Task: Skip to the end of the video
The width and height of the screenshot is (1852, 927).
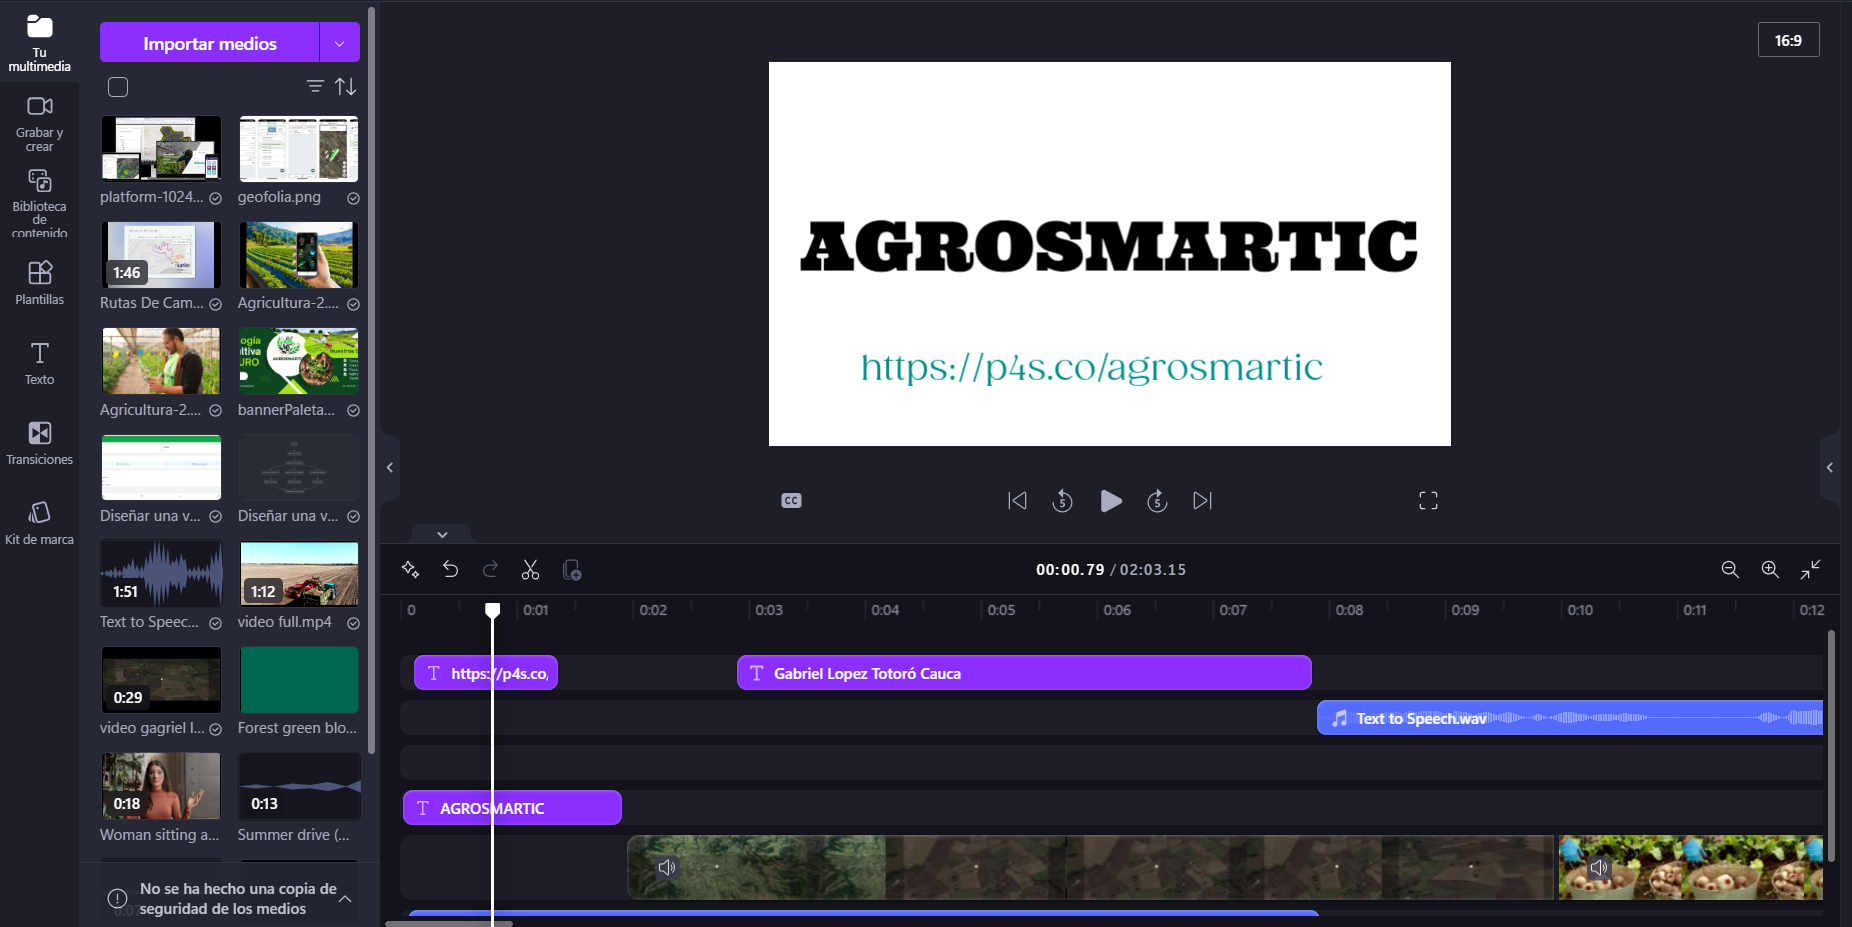Action: coord(1203,500)
